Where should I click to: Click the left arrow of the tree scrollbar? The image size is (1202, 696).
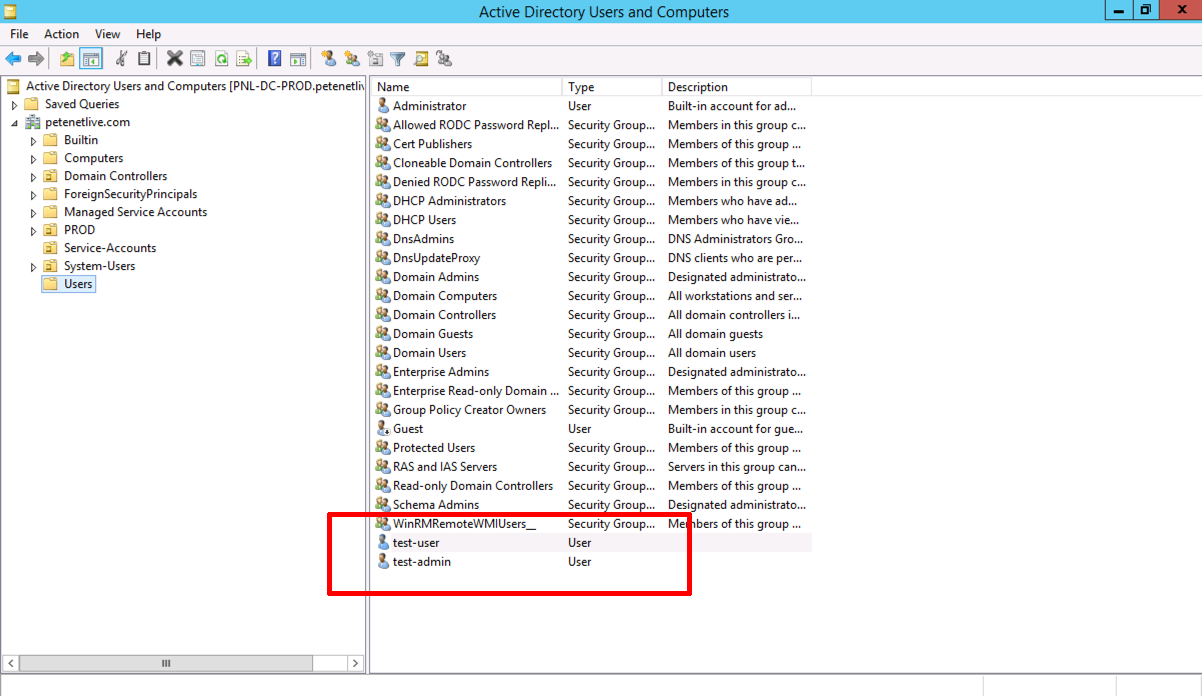click(x=12, y=663)
